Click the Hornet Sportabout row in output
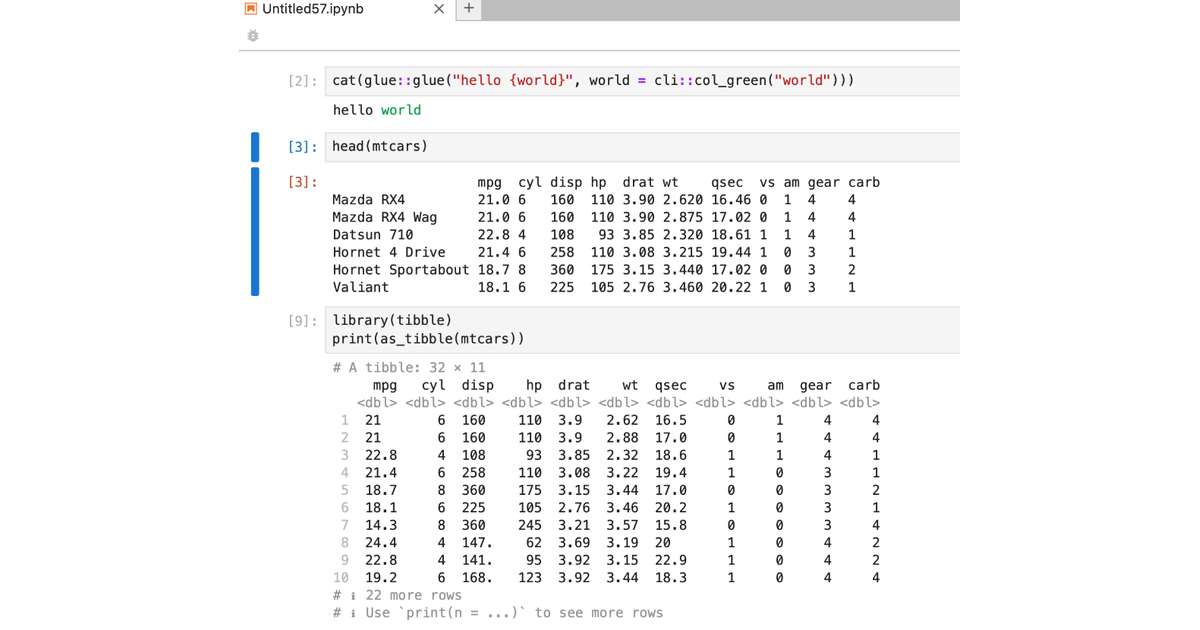Image resolution: width=1200 pixels, height=630 pixels. pos(606,270)
